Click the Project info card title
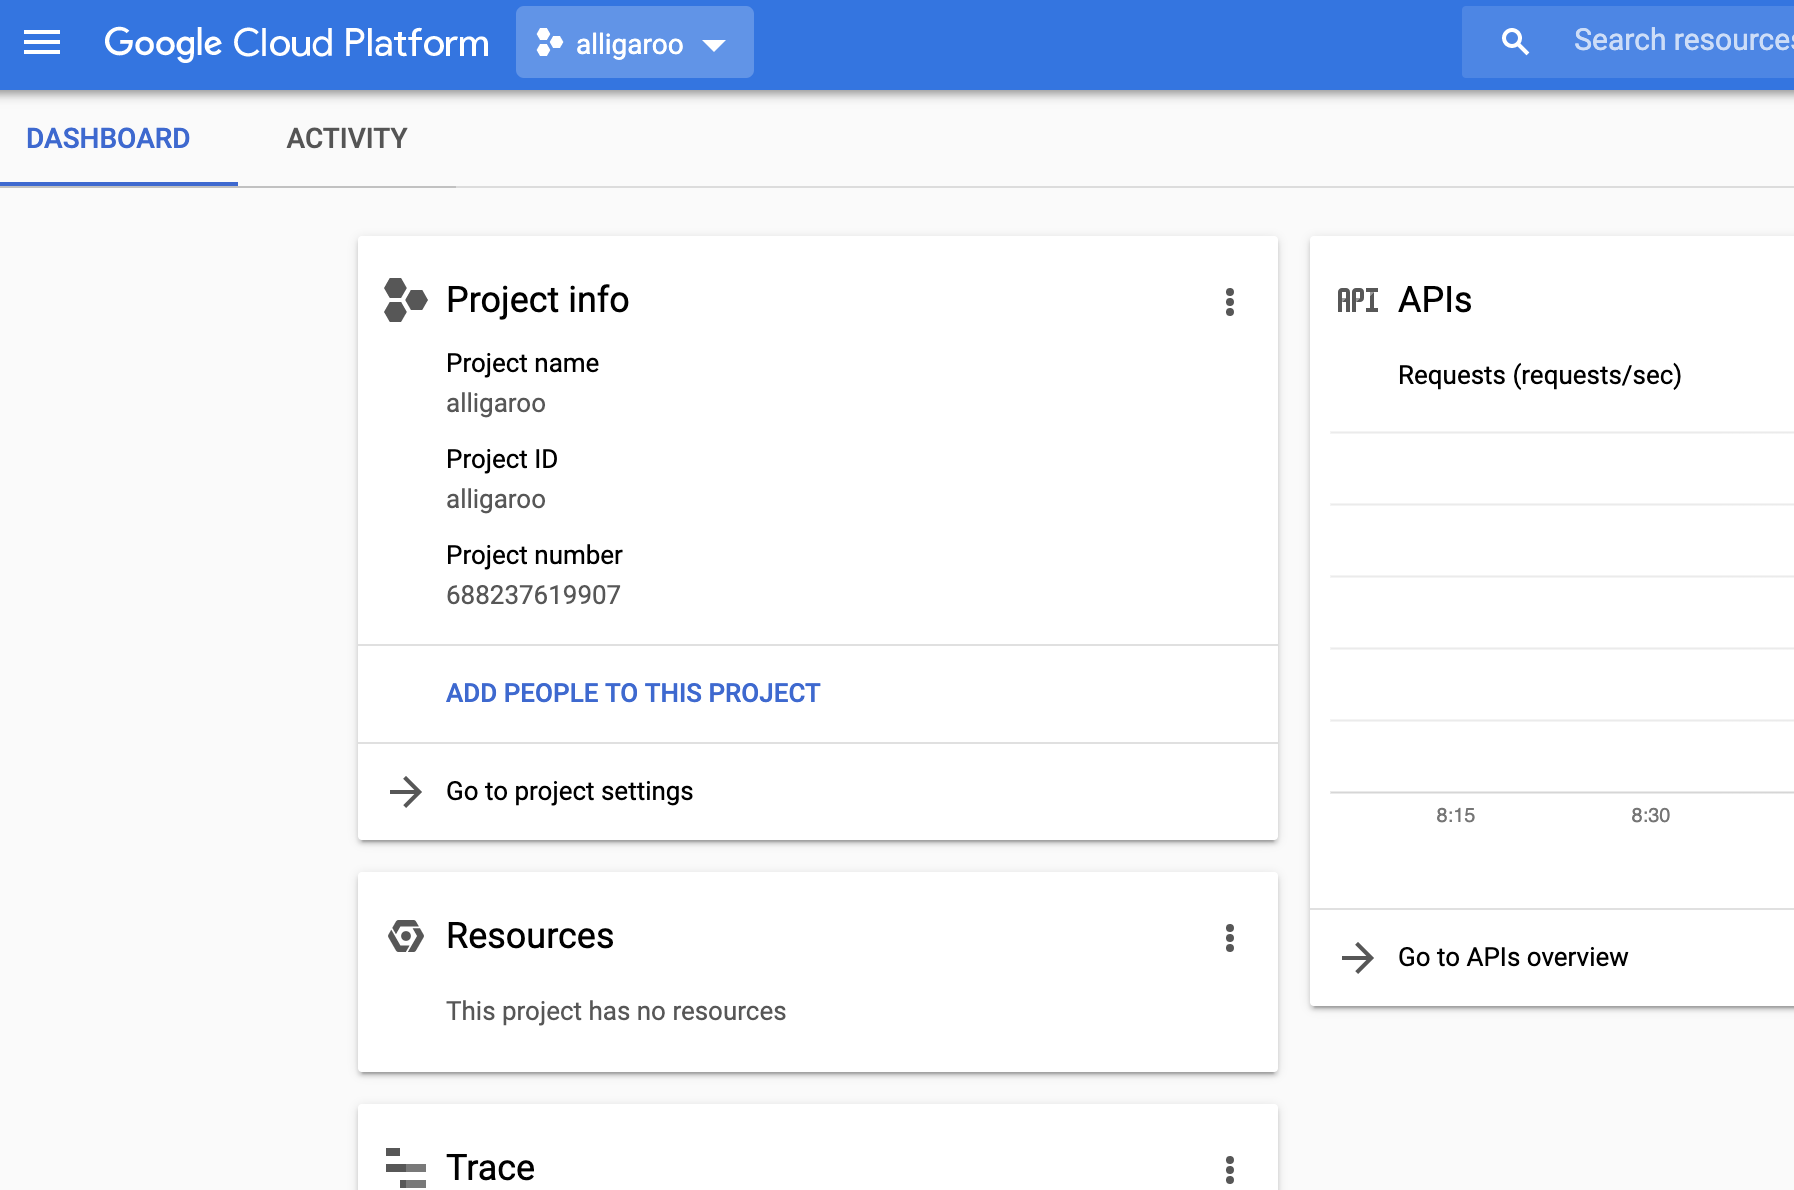This screenshot has height=1190, width=1794. (537, 300)
